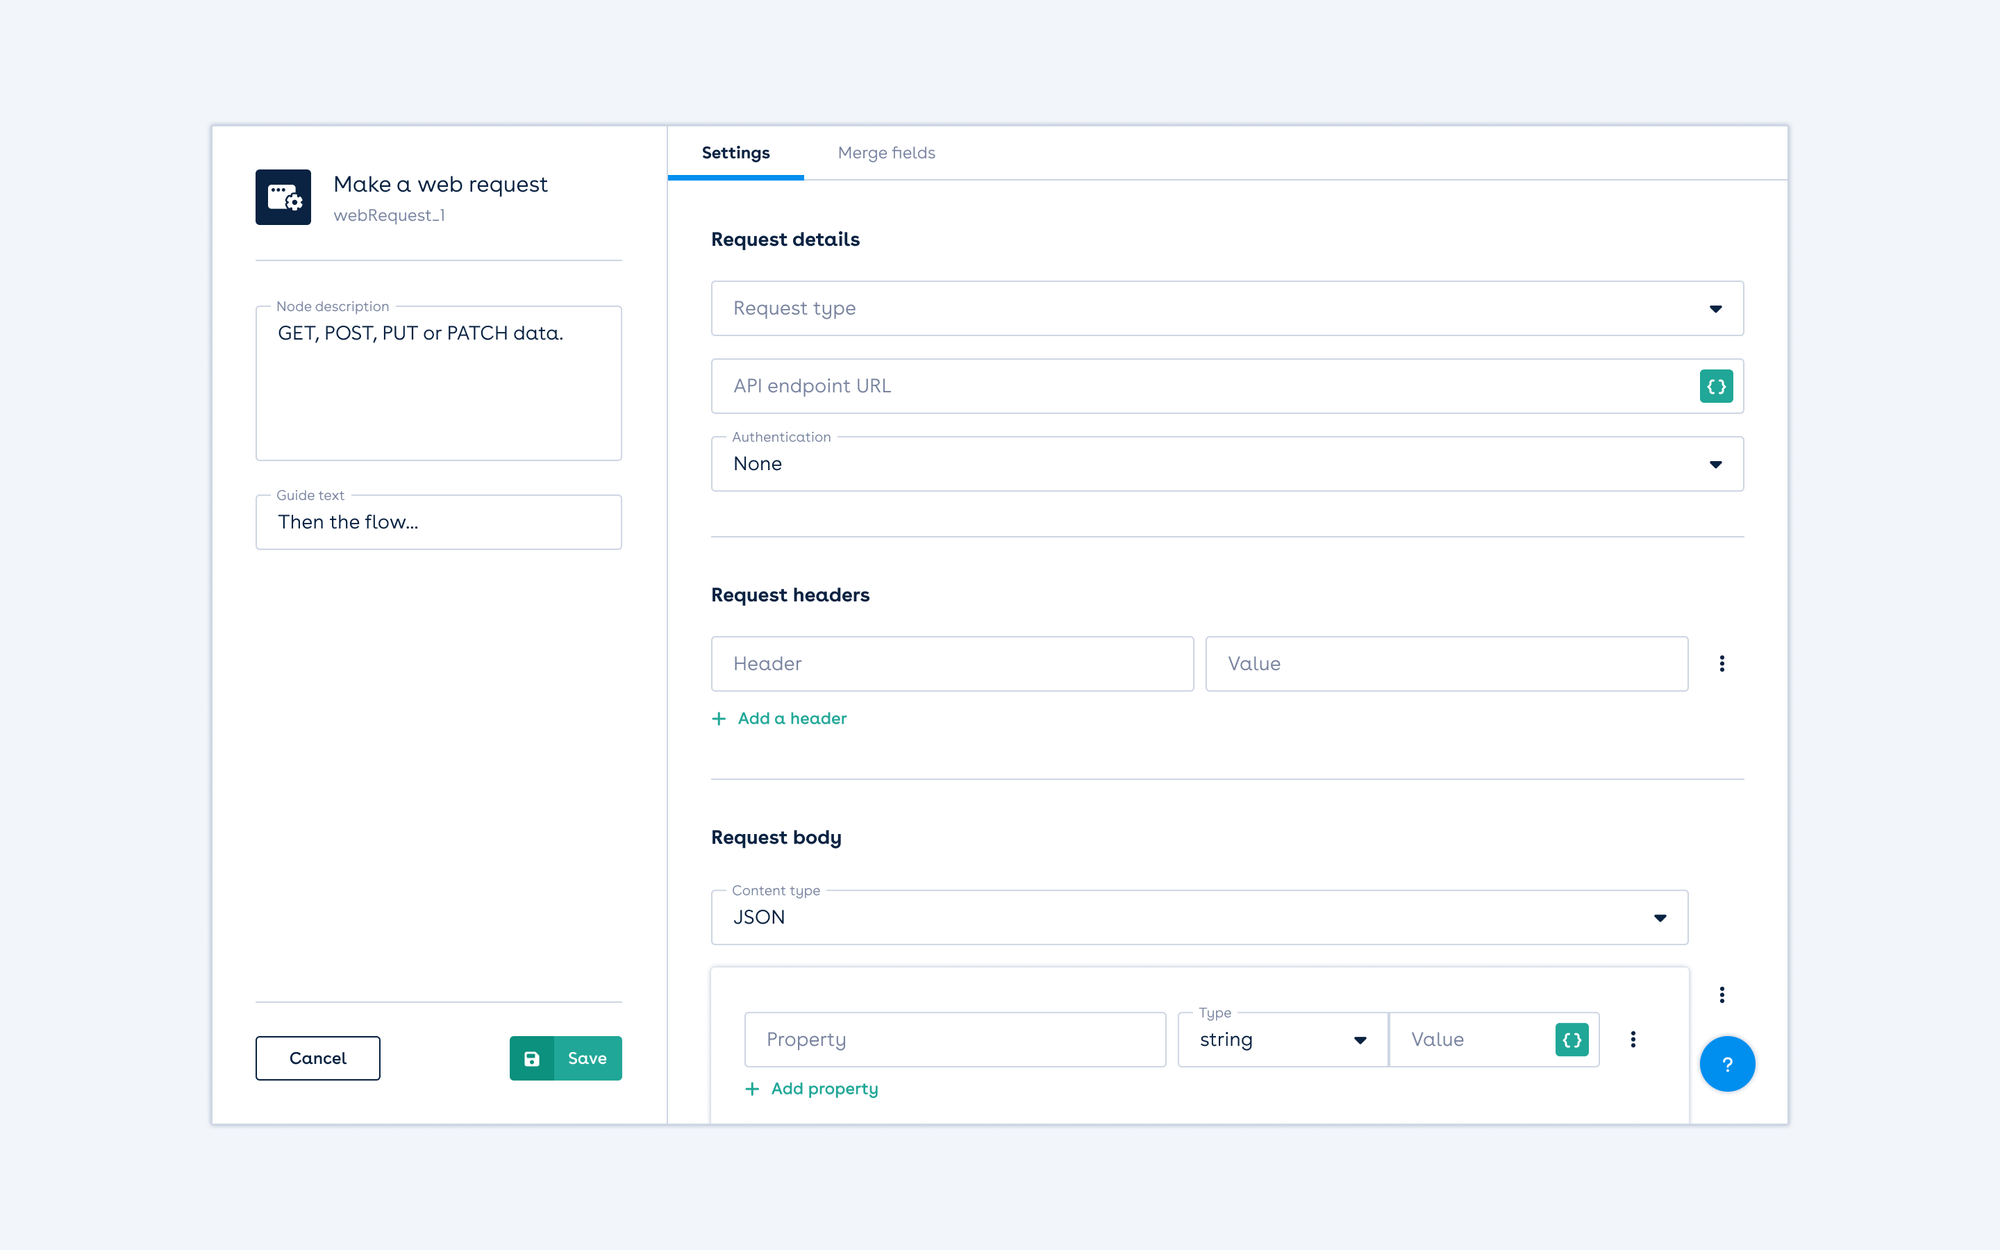Expand the Request type dropdown

click(x=1226, y=308)
